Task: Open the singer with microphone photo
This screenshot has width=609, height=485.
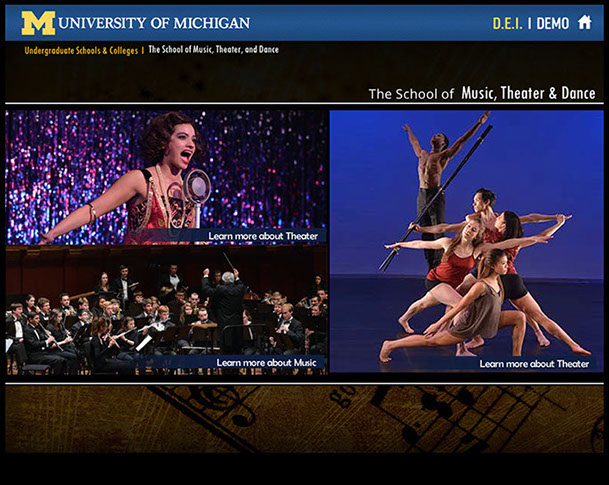Action: [x=166, y=177]
